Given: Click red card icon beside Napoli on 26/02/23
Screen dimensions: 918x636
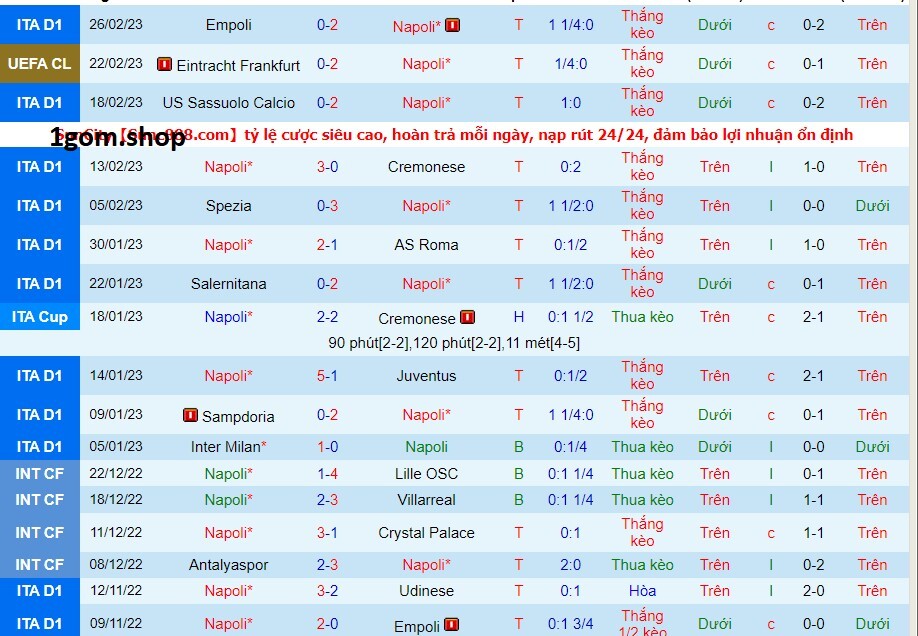Looking at the screenshot, I should click(x=452, y=26).
